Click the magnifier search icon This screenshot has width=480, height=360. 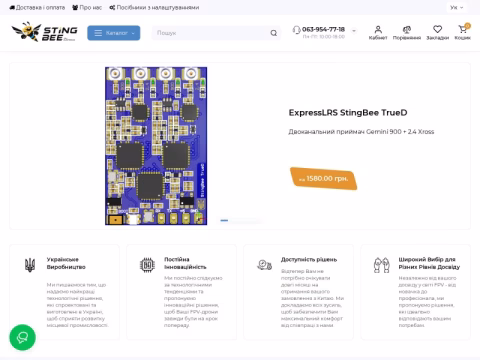(x=274, y=33)
